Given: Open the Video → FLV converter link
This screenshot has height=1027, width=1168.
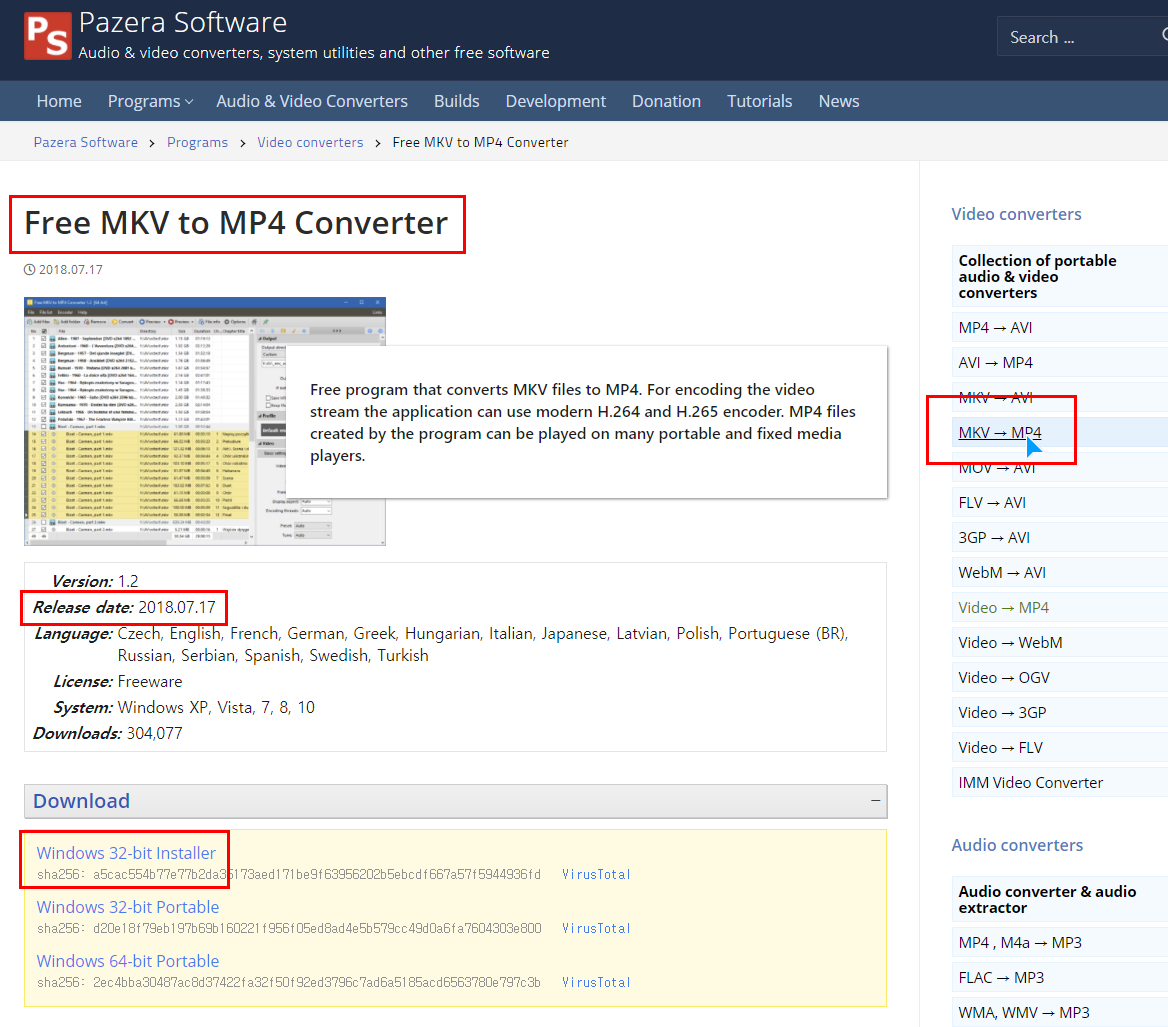Looking at the screenshot, I should tap(1000, 748).
